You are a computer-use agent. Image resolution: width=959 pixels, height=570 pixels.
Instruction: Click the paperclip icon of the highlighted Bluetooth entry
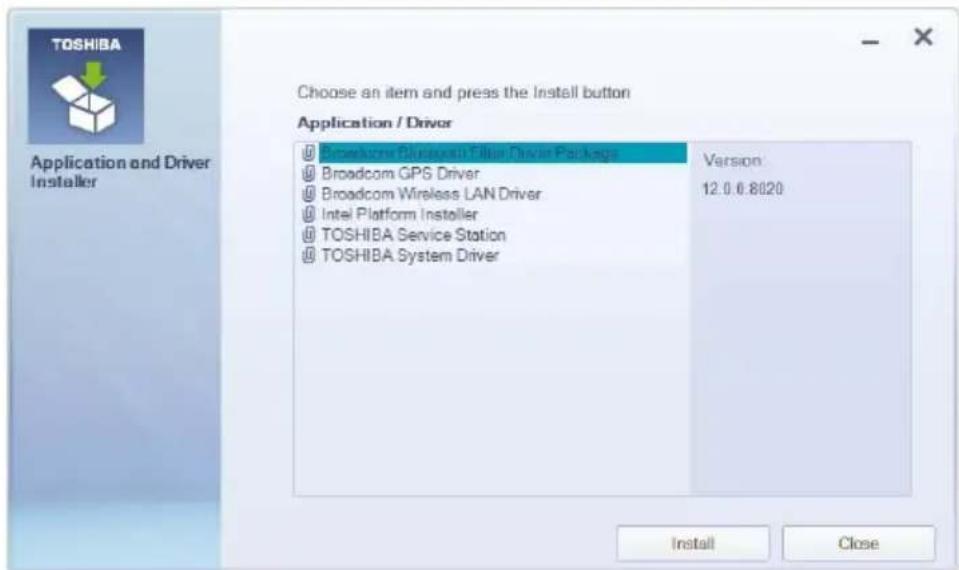pos(309,153)
